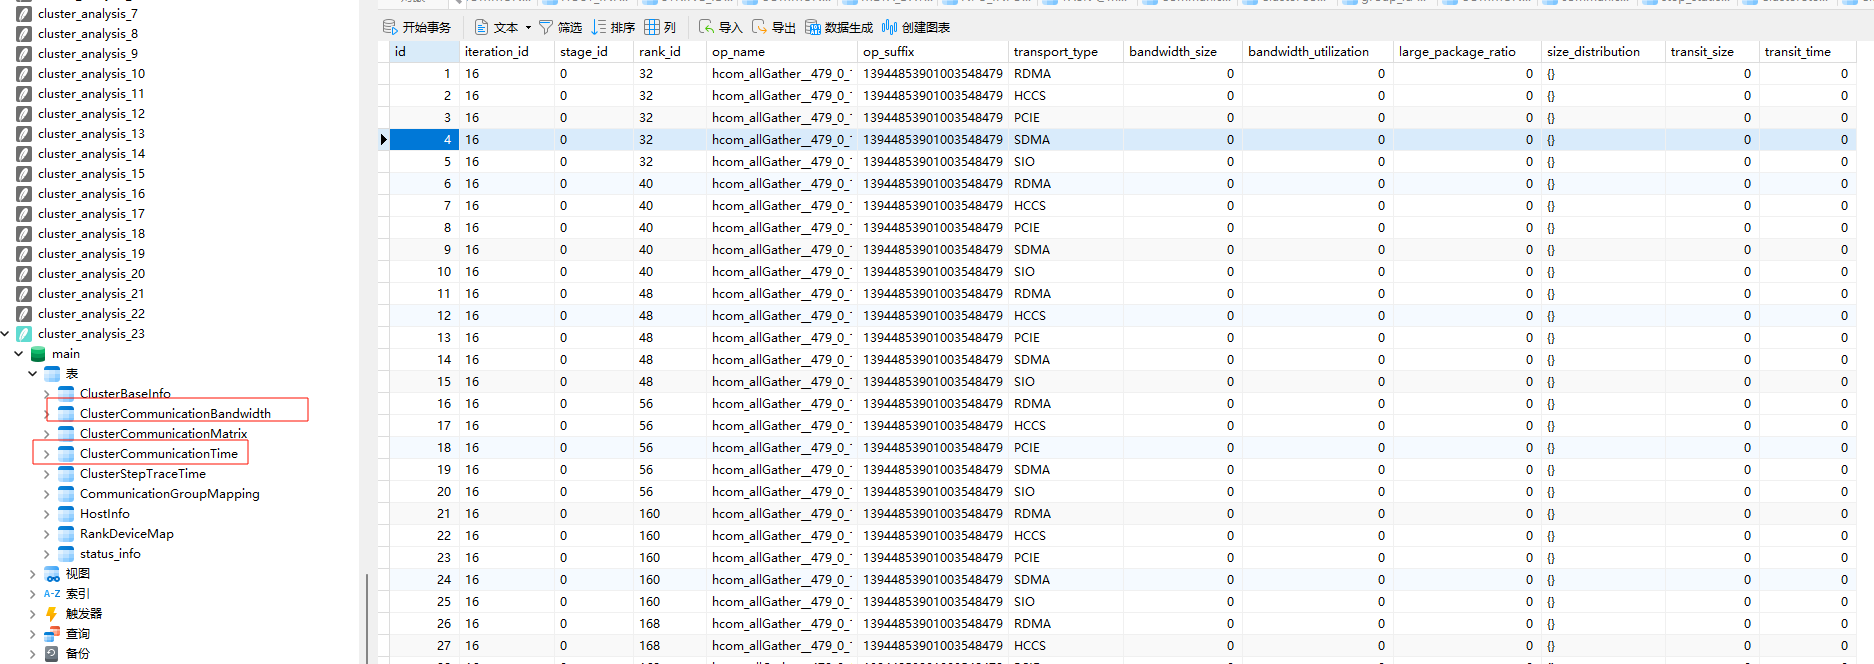Expand the ClusterCommunicationTime table node

pos(46,454)
